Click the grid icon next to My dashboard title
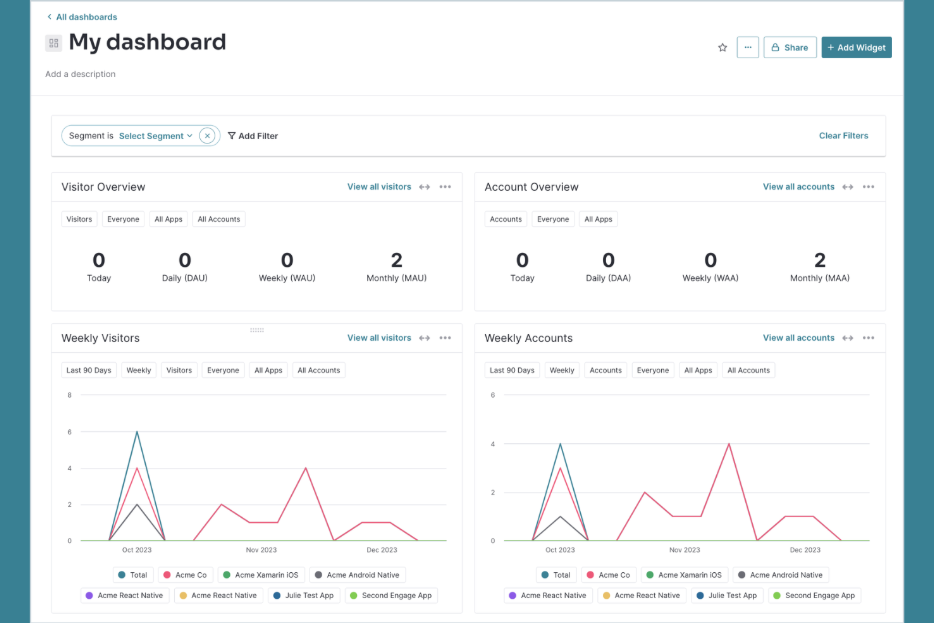 [53, 43]
